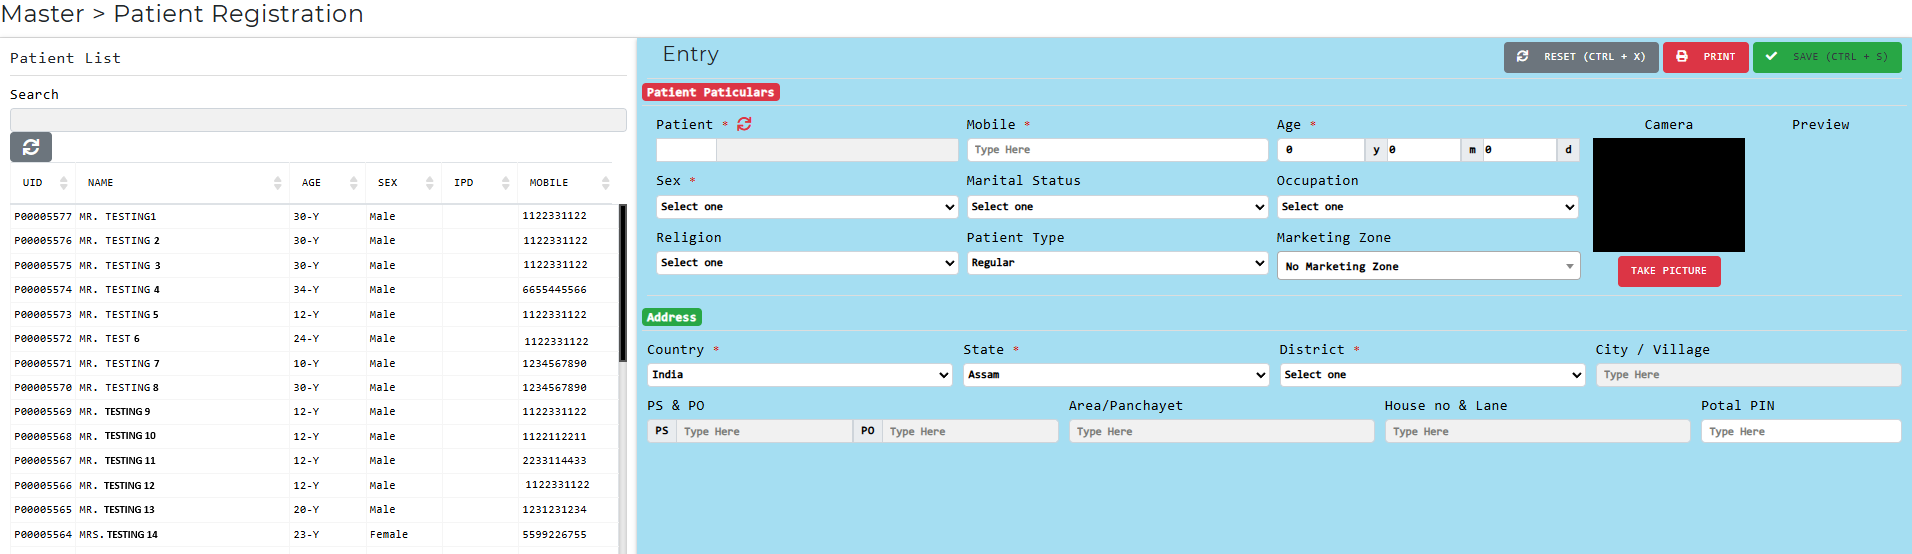Open the Occupation dropdown
Viewport: 1912px width, 554px height.
pos(1428,207)
